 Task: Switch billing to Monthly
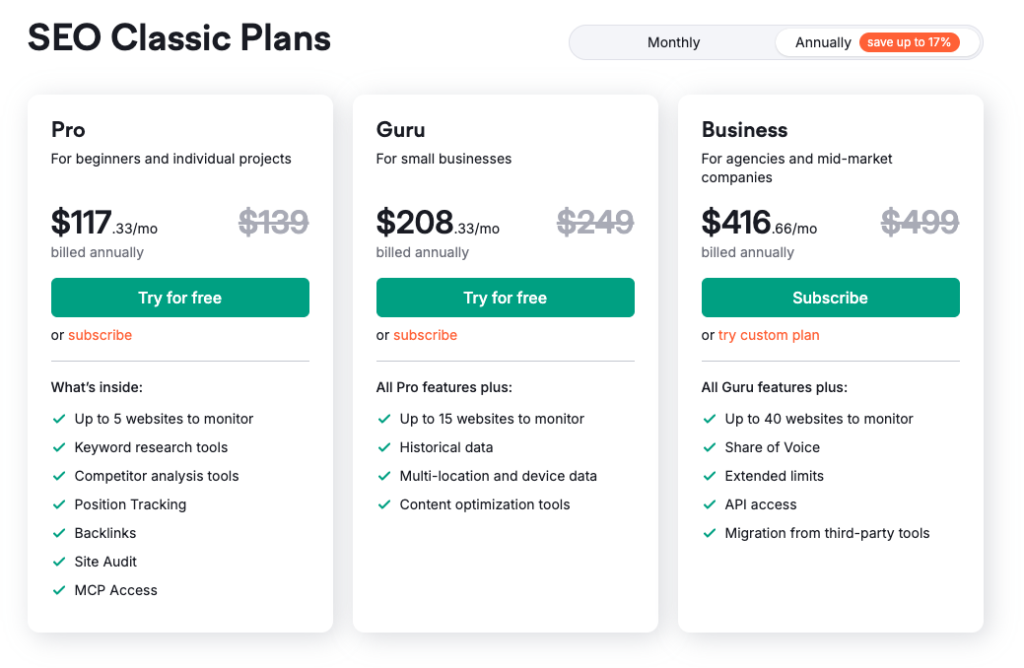[673, 42]
